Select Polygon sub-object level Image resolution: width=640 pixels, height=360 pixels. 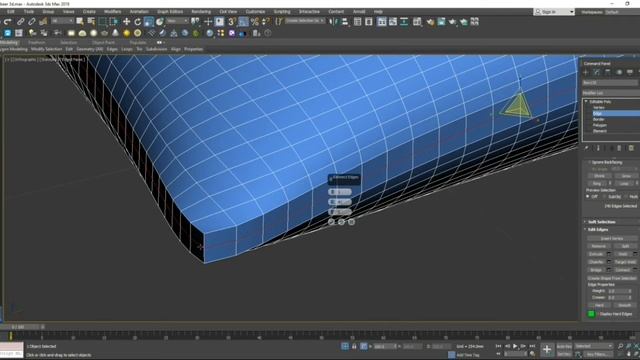point(600,125)
